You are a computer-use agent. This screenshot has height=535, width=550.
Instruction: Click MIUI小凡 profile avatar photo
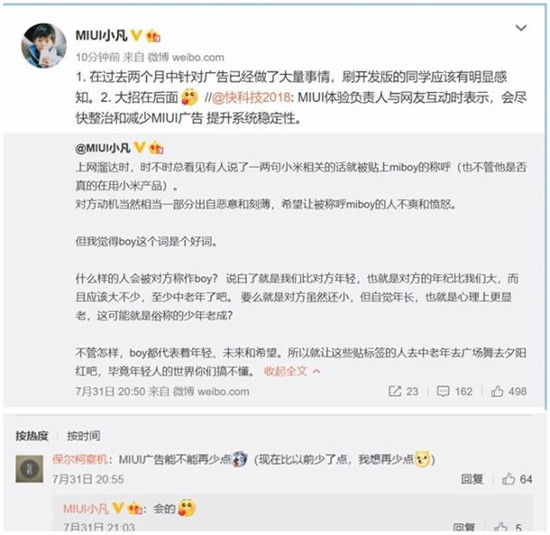click(x=44, y=46)
